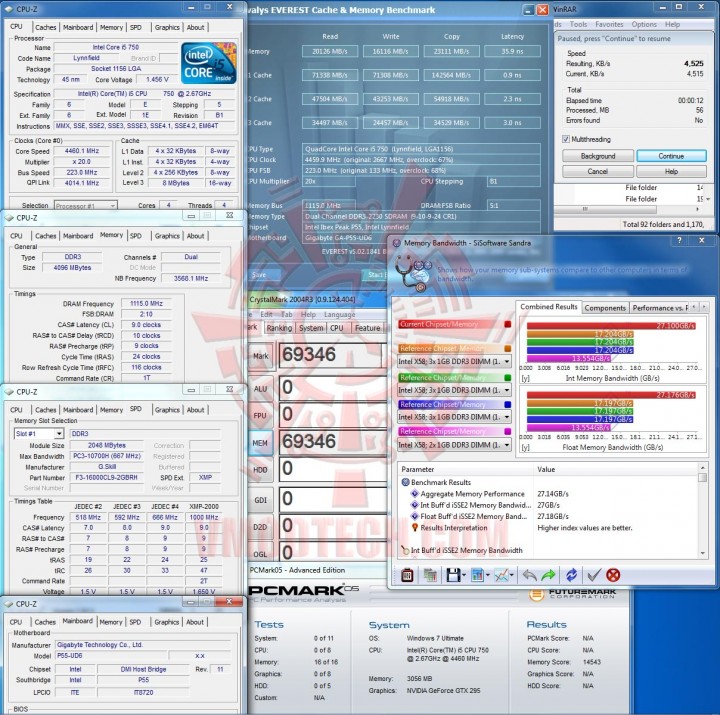The width and height of the screenshot is (720, 715).
Task: Click the GDI benchmark button in CrystalMark
Action: tap(260, 500)
